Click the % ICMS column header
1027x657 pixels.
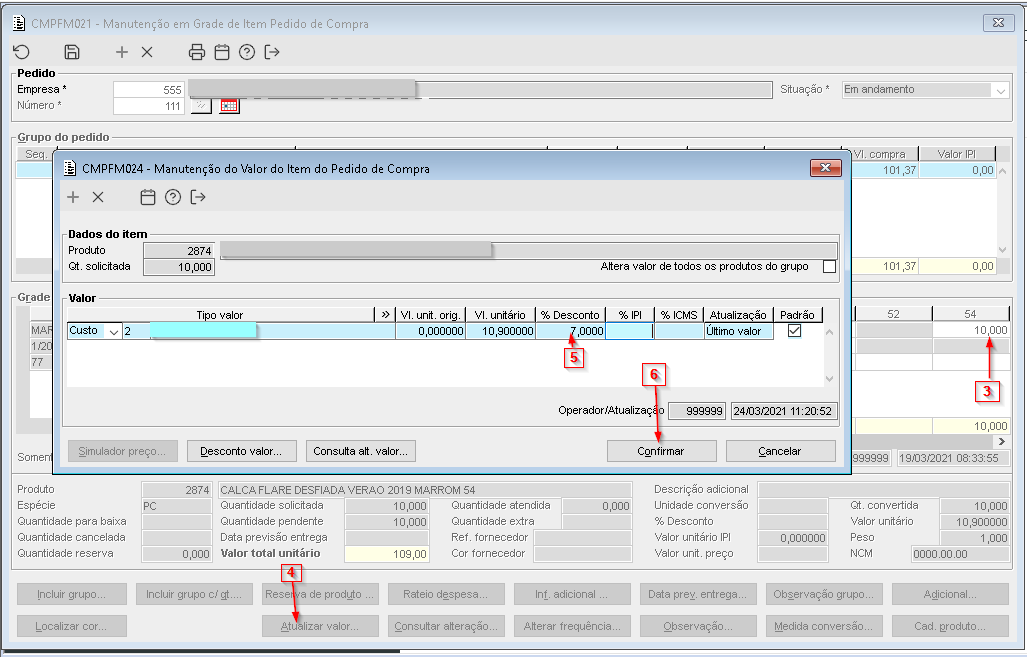[679, 315]
